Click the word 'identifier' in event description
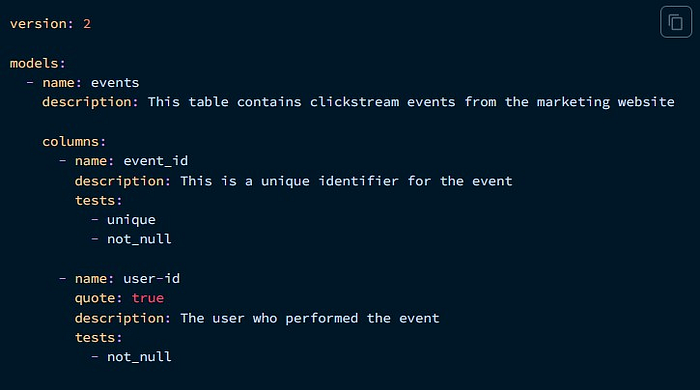This screenshot has width=700, height=390. (x=358, y=181)
